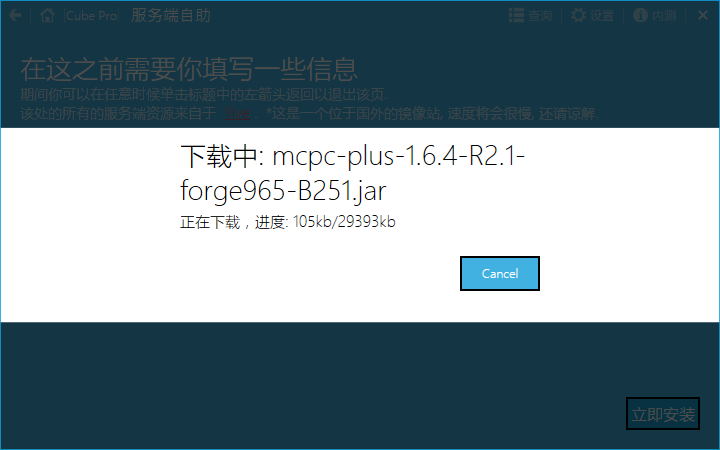
Task: Go to the home icon
Action: (x=47, y=15)
